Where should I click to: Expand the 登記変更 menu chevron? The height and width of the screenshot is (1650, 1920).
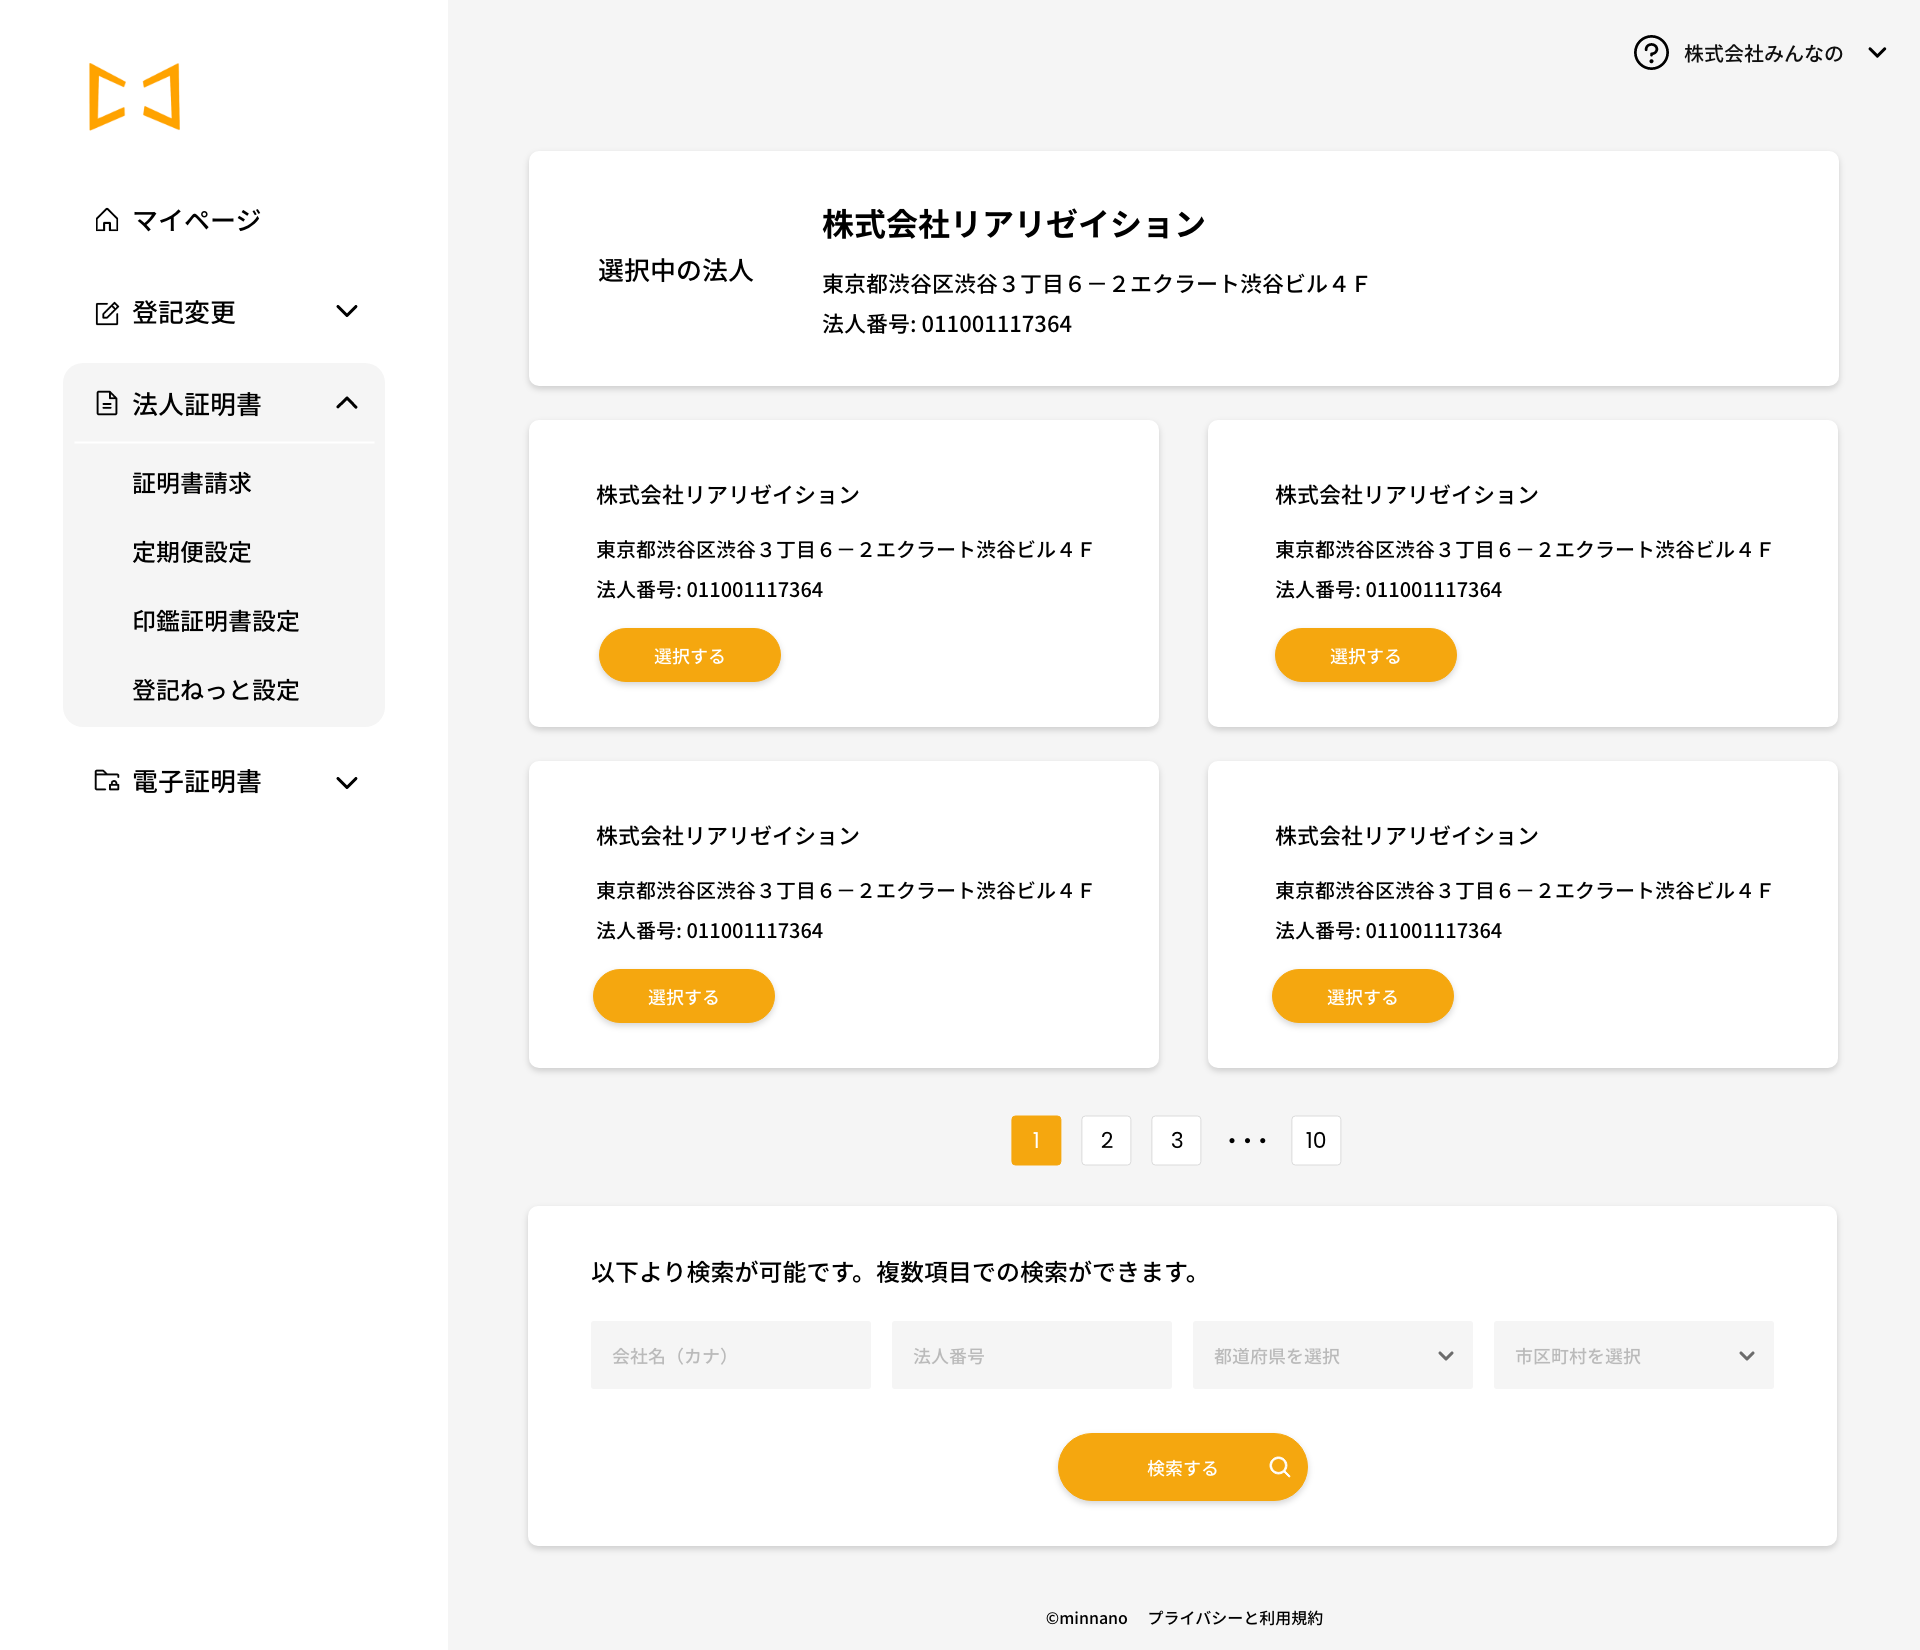pyautogui.click(x=347, y=312)
